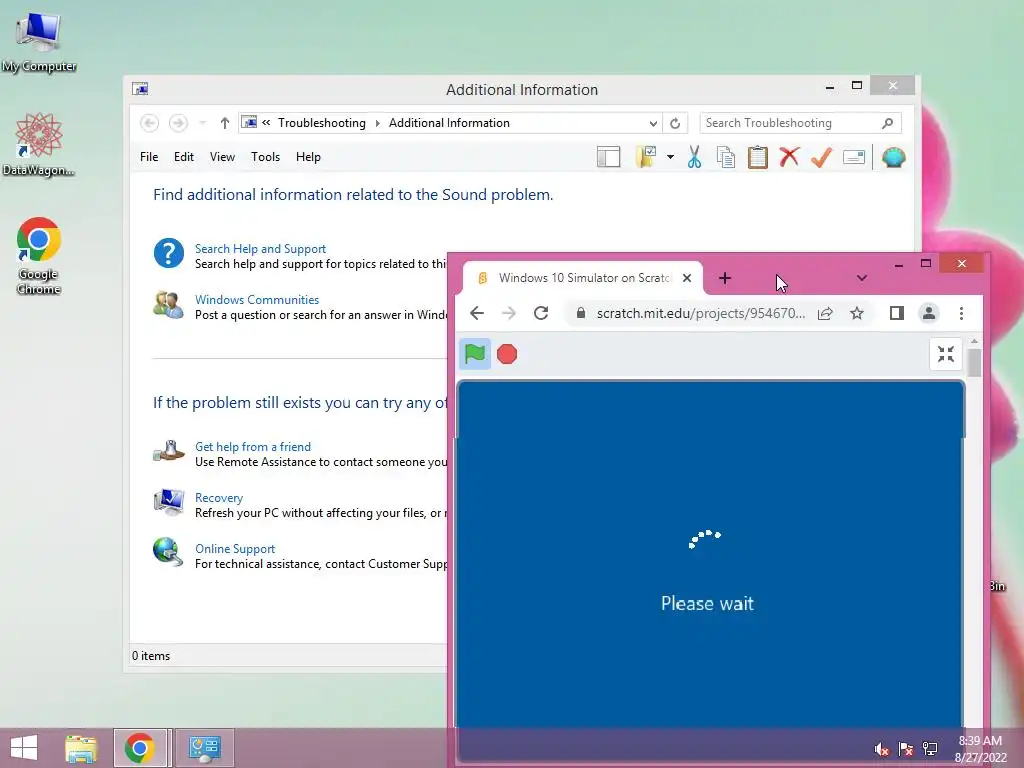Open the Tools menu in Additional Information window
Screen dimensions: 1024x768
tap(265, 157)
